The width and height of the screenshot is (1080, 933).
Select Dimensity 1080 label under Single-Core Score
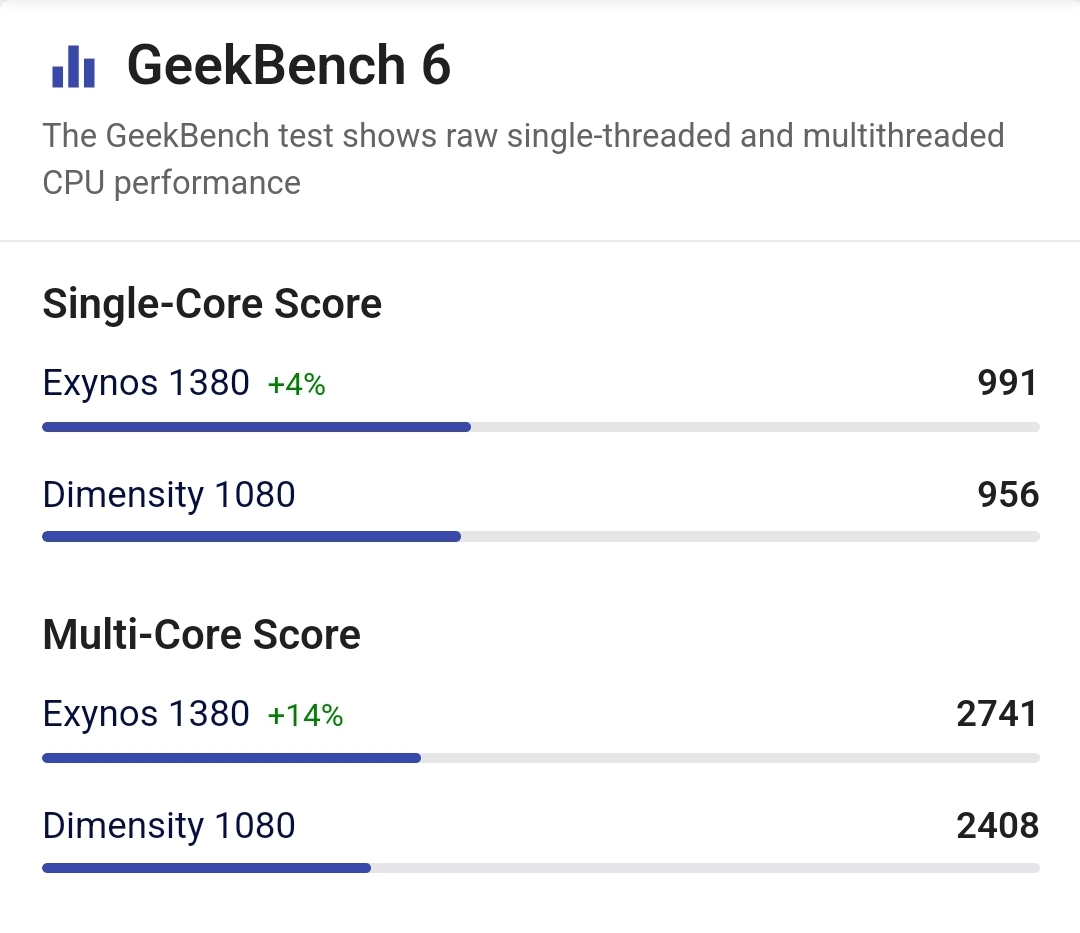point(169,494)
